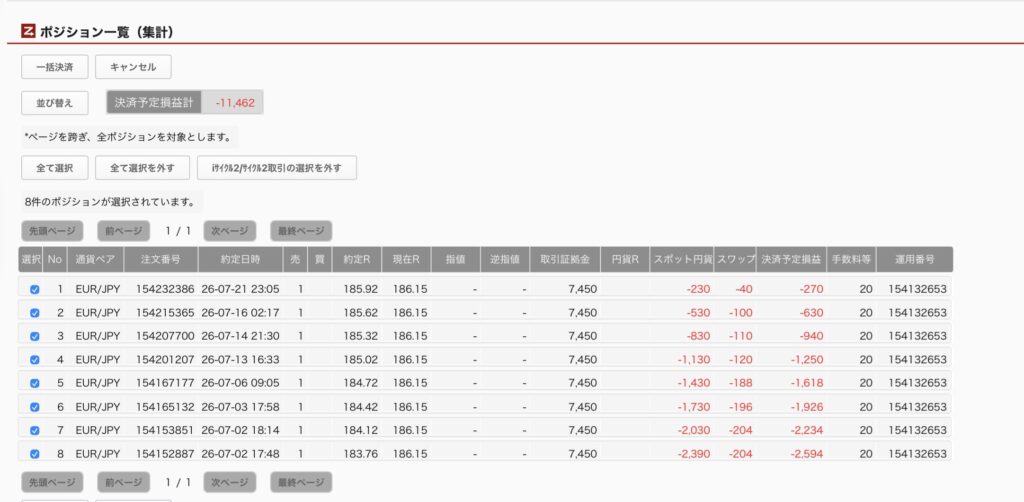Click projected P/L value -270
The width and height of the screenshot is (1024, 502).
pyautogui.click(x=812, y=289)
